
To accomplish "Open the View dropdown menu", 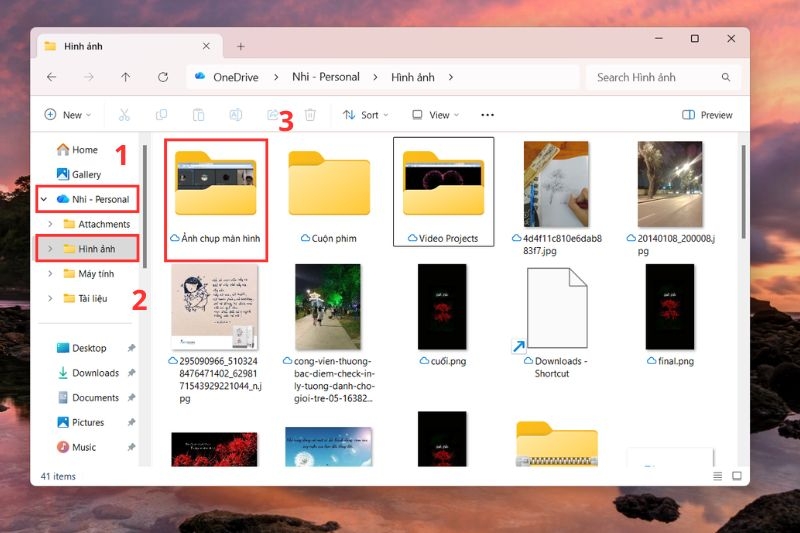I will (436, 115).
